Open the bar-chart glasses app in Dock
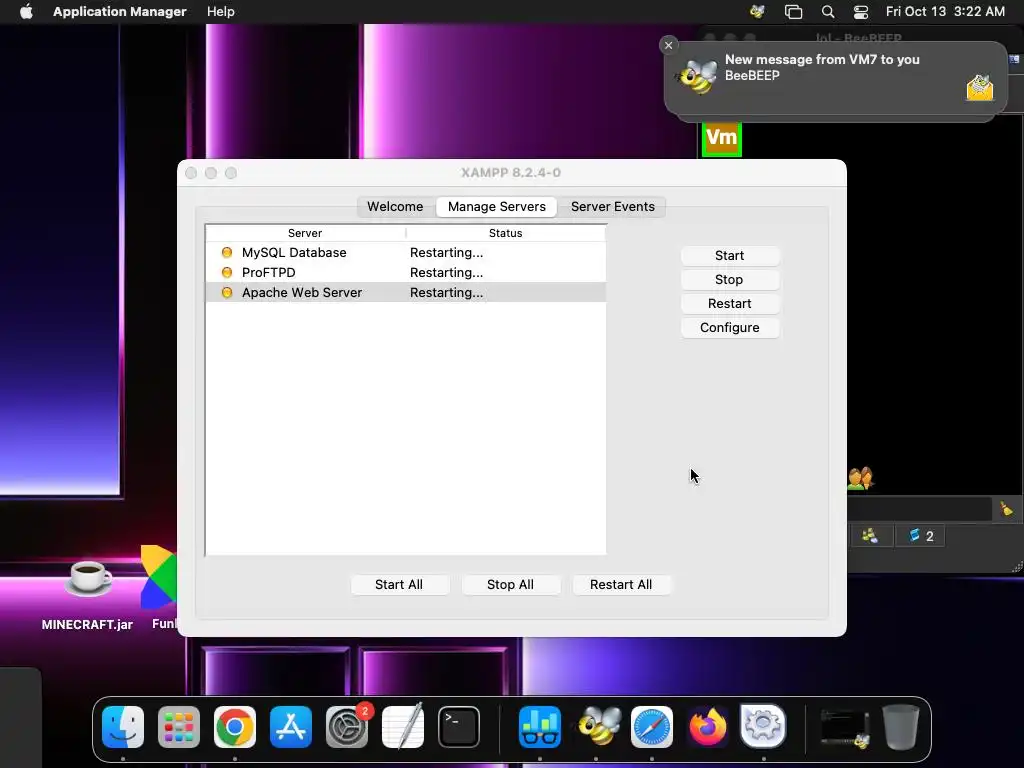1024x768 pixels. [x=539, y=727]
